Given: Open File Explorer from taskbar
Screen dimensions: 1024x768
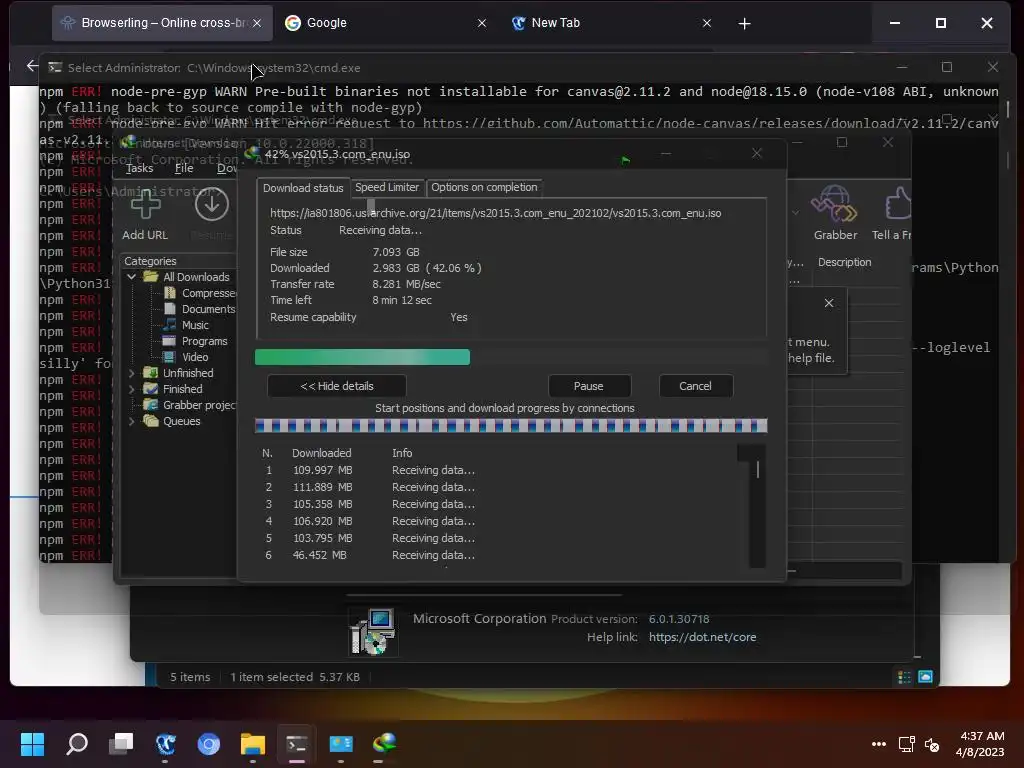Looking at the screenshot, I should [253, 744].
